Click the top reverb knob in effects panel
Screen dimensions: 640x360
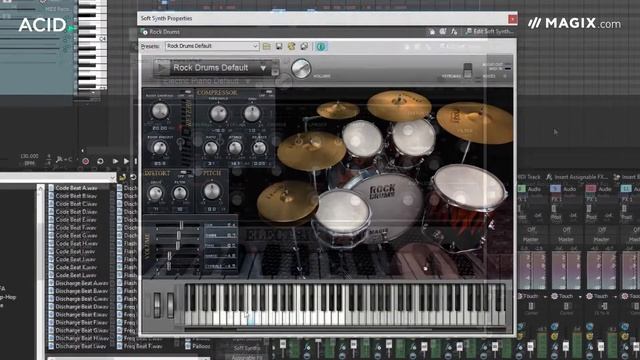[x=160, y=111]
